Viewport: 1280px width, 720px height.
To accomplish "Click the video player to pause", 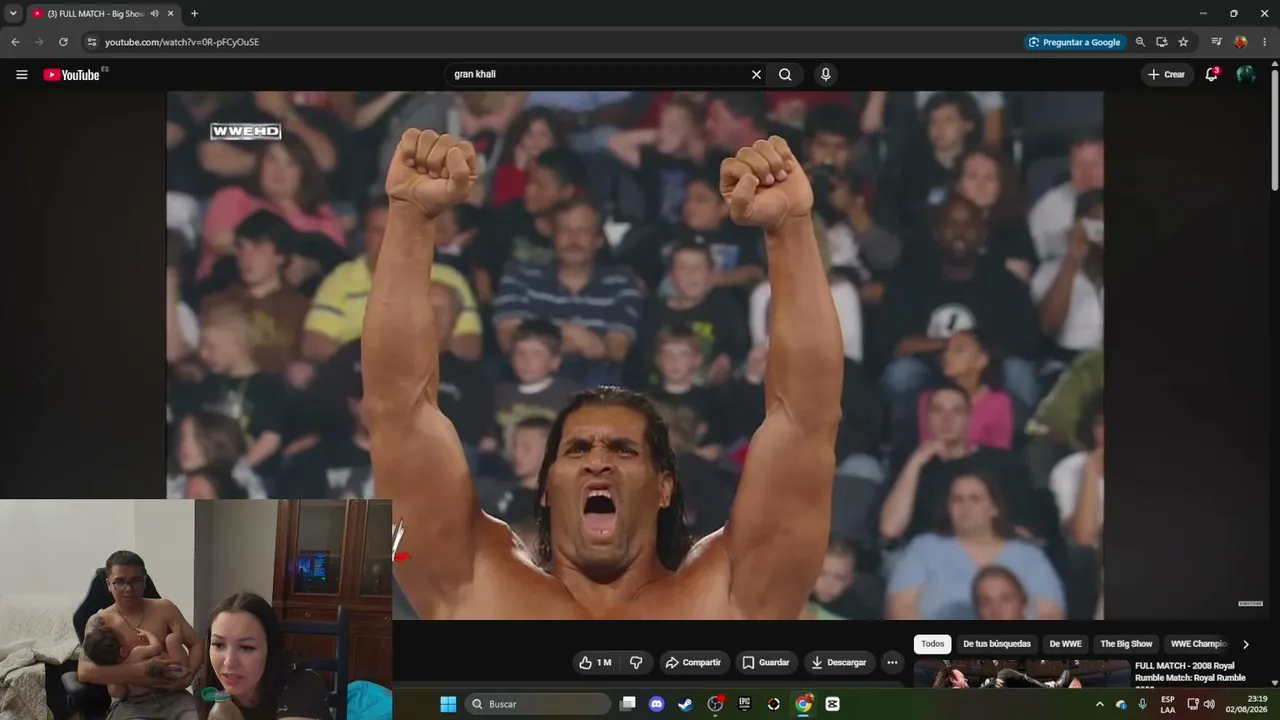I will 635,355.
